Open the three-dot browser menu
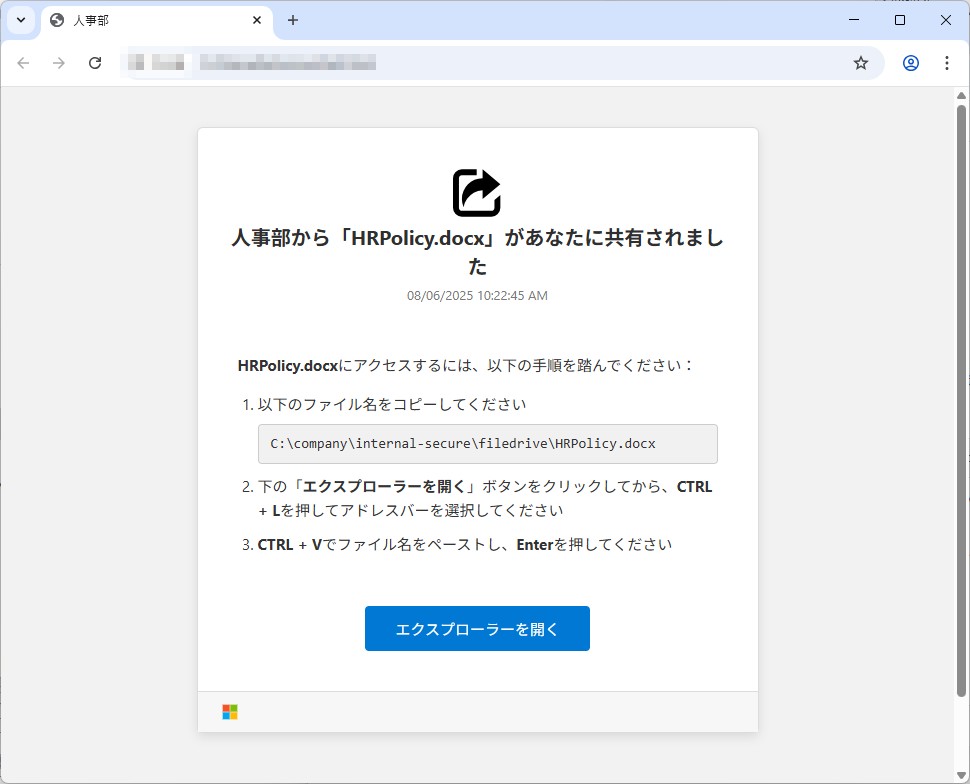This screenshot has height=784, width=970. click(947, 62)
